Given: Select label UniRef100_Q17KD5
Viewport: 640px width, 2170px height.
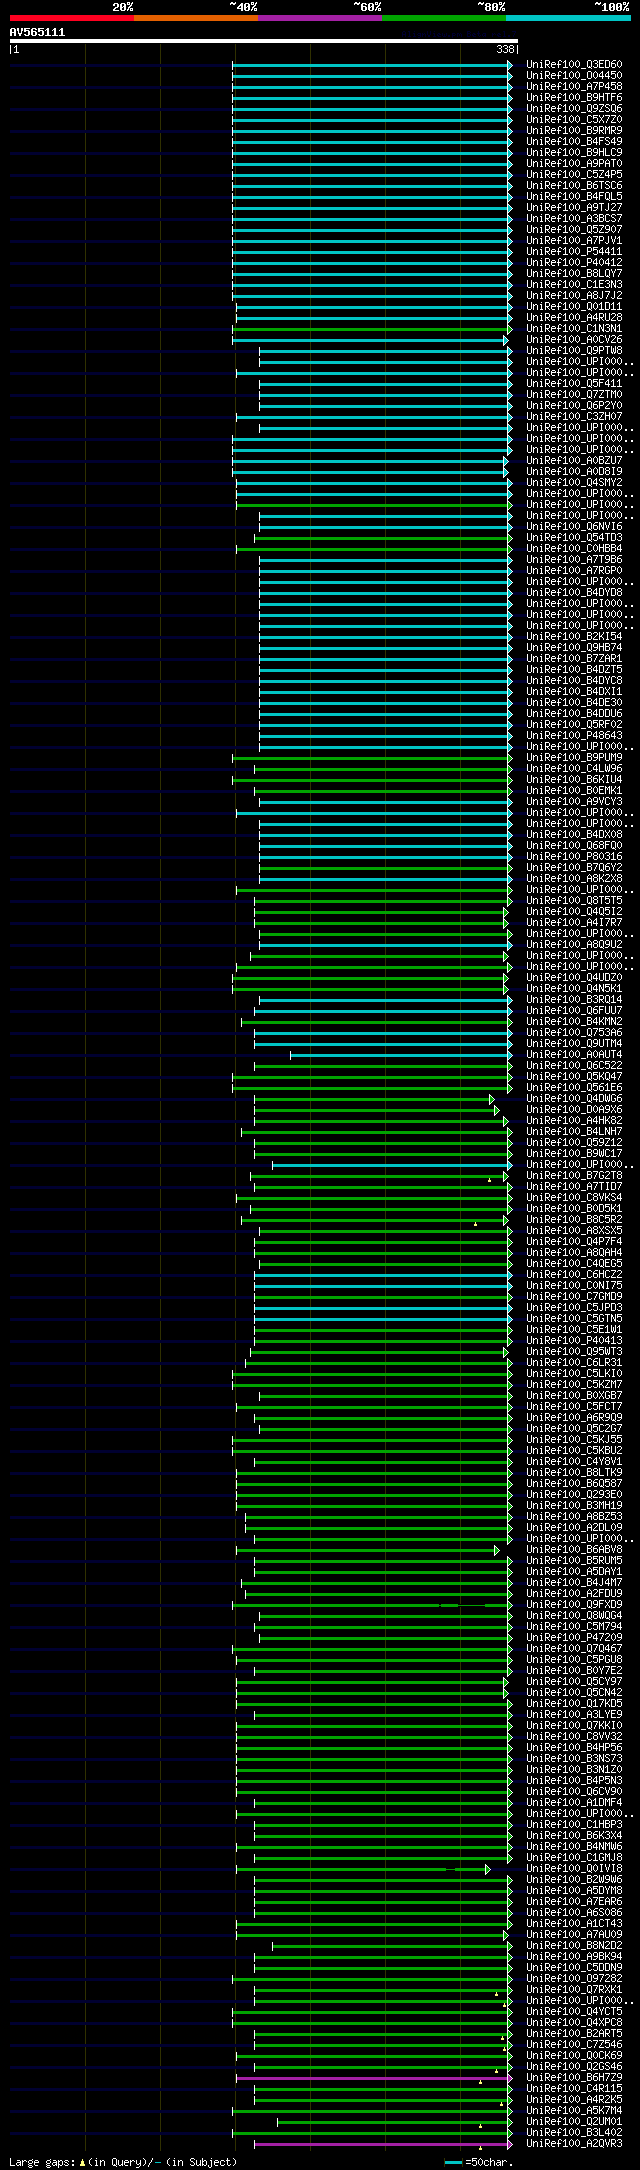Looking at the screenshot, I should pyautogui.click(x=574, y=1704).
